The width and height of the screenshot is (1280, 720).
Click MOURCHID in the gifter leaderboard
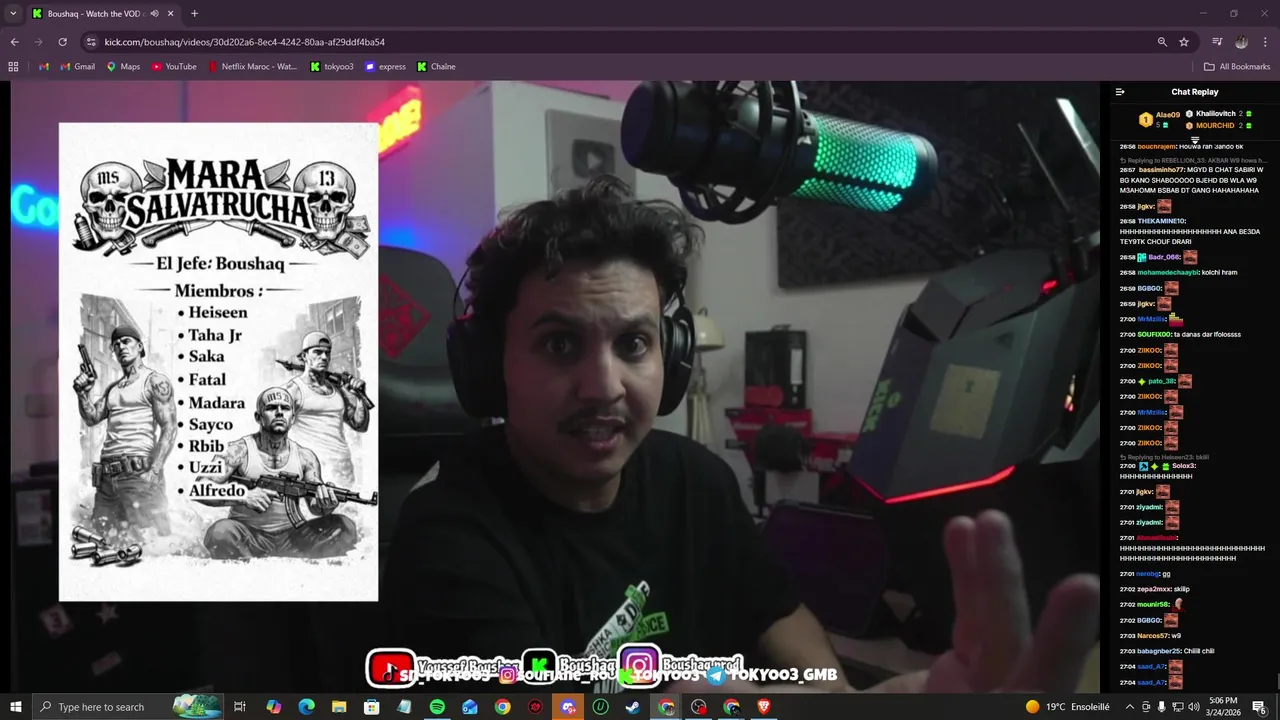[x=1215, y=126]
